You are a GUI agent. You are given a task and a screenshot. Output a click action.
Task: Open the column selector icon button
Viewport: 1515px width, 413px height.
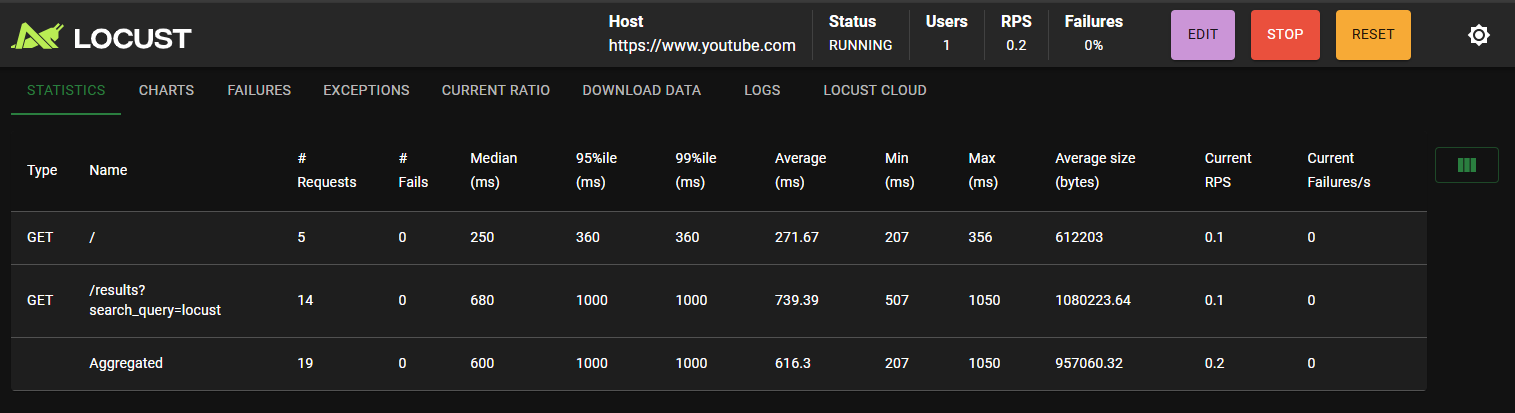1466,165
